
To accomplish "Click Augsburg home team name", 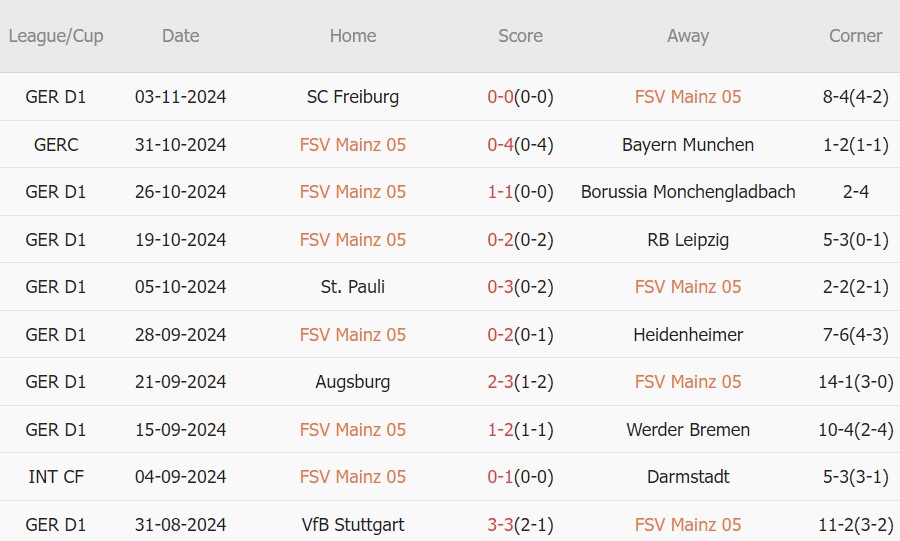I will (x=353, y=382).
